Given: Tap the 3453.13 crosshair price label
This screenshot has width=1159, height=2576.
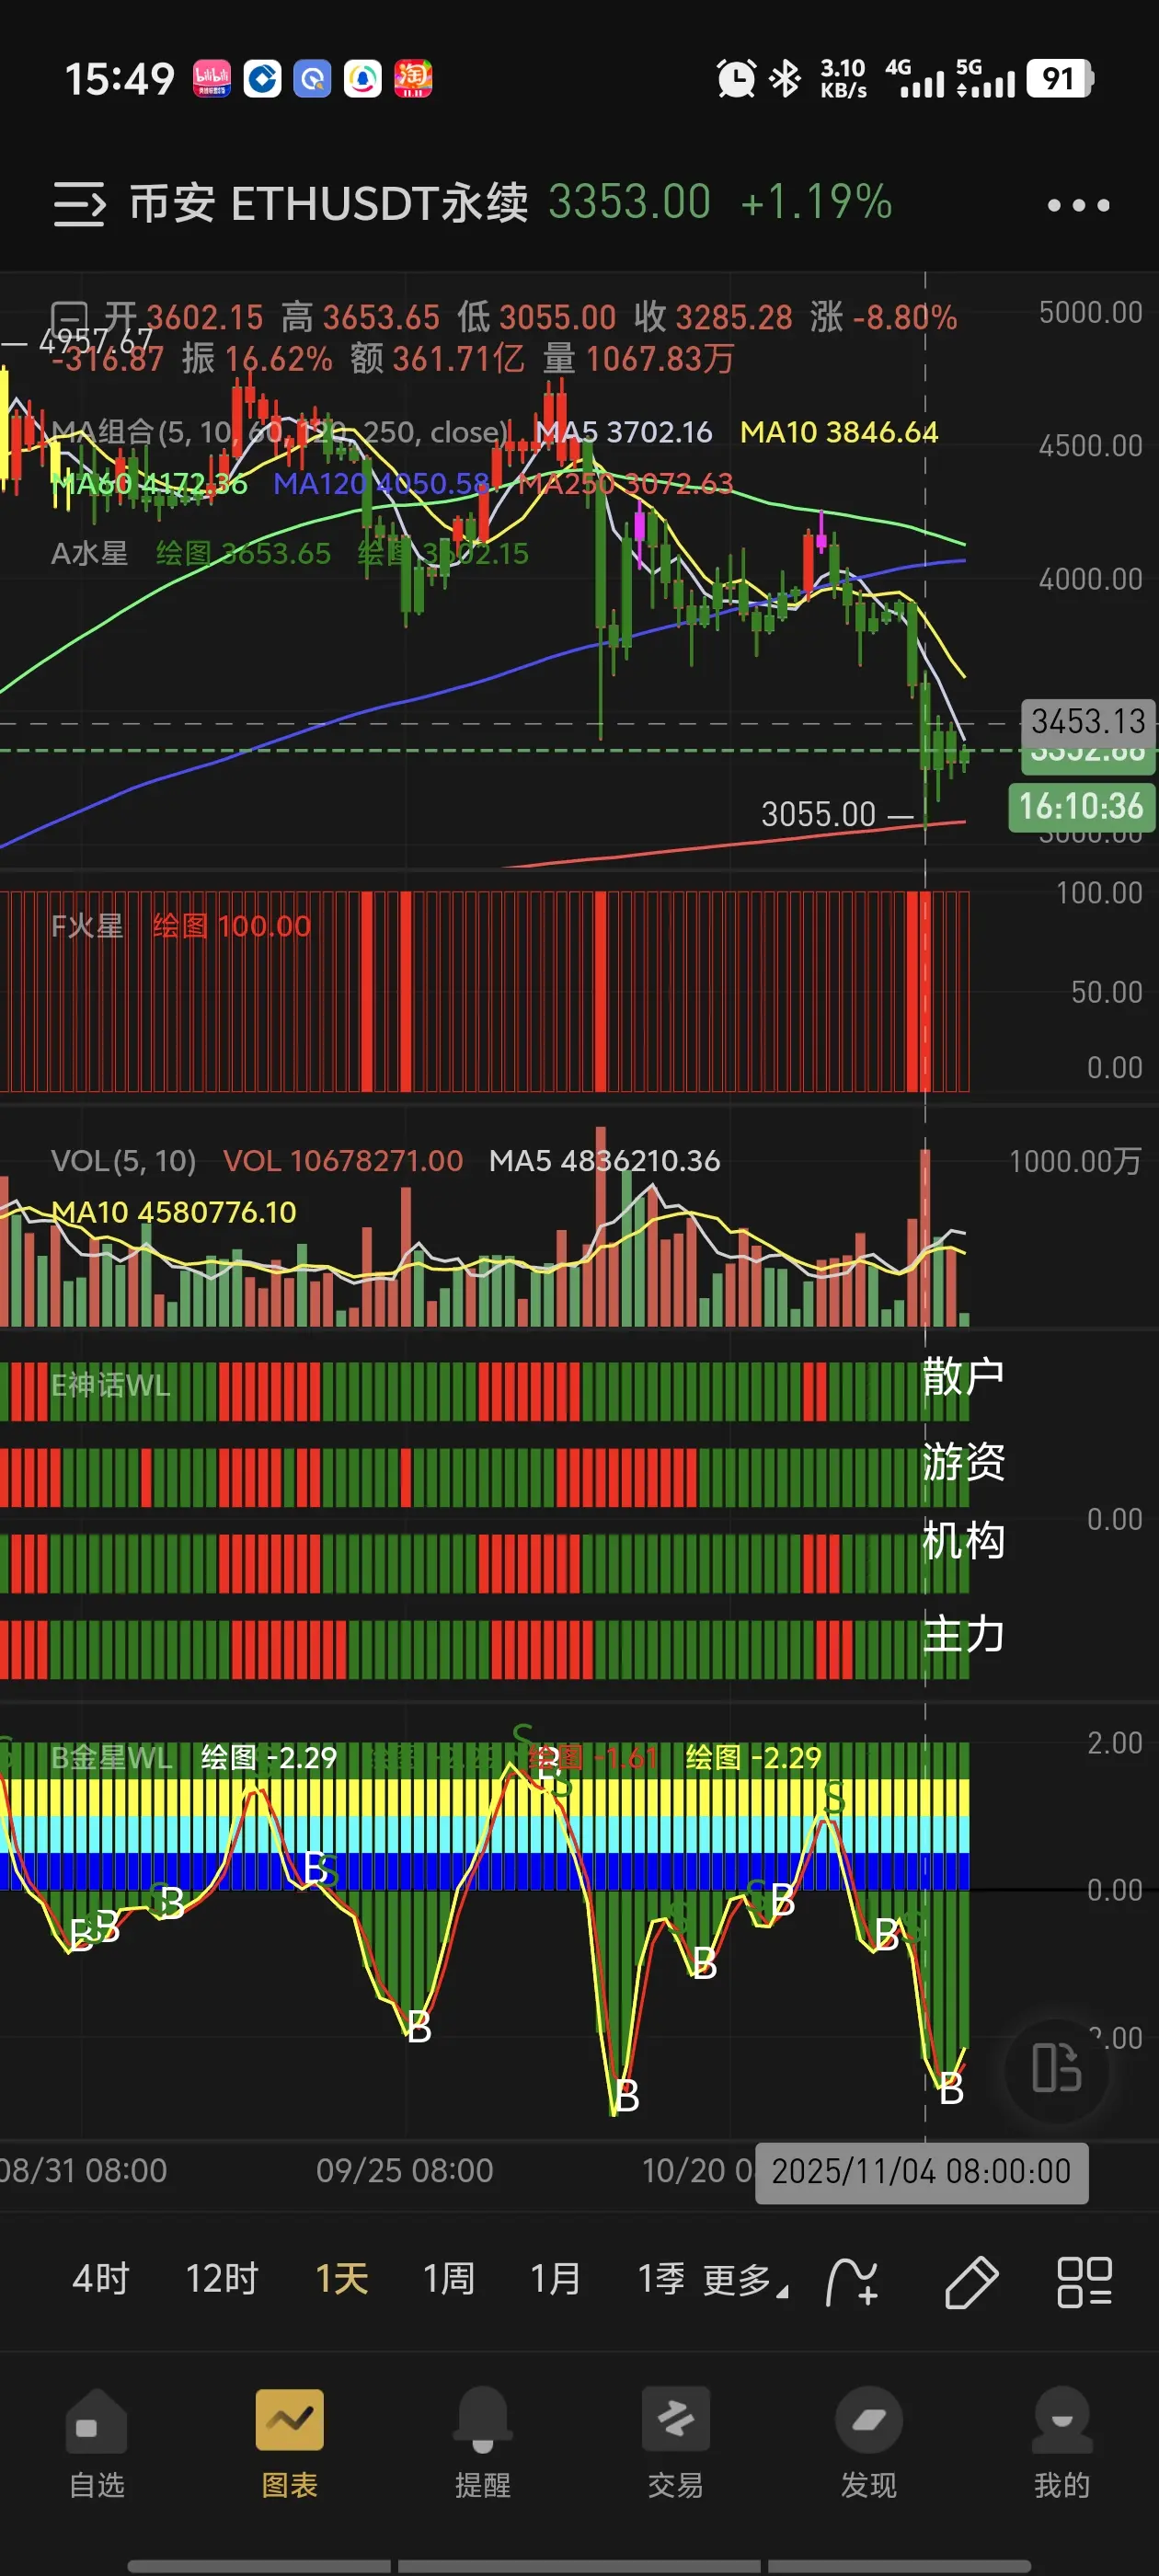Looking at the screenshot, I should 1088,721.
